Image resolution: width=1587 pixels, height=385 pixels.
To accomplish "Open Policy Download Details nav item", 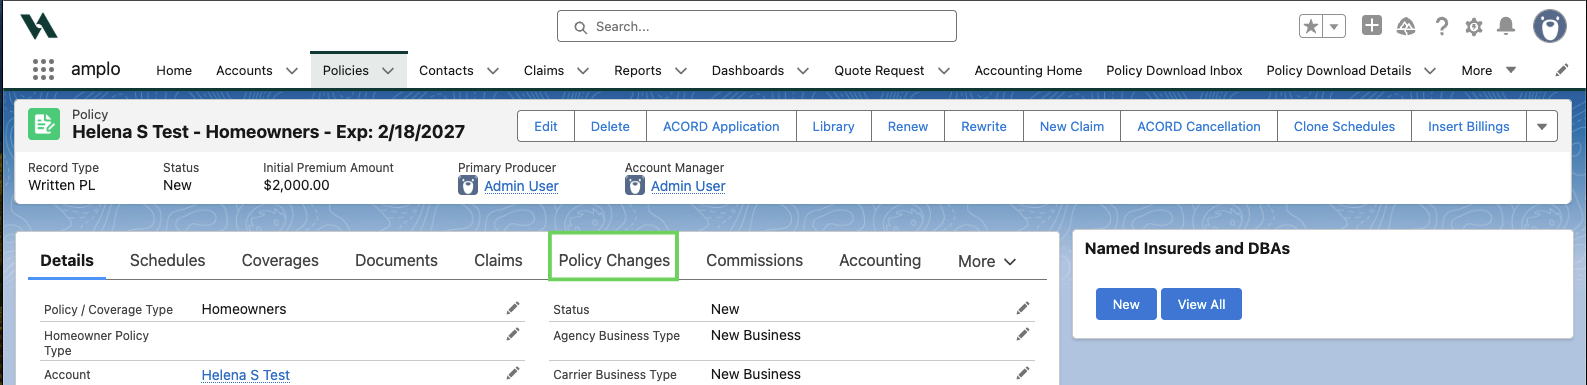I will (x=1339, y=70).
